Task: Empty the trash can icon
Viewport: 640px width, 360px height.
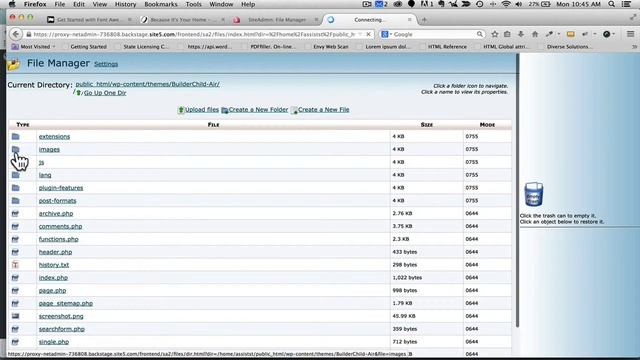Action: pyautogui.click(x=533, y=194)
